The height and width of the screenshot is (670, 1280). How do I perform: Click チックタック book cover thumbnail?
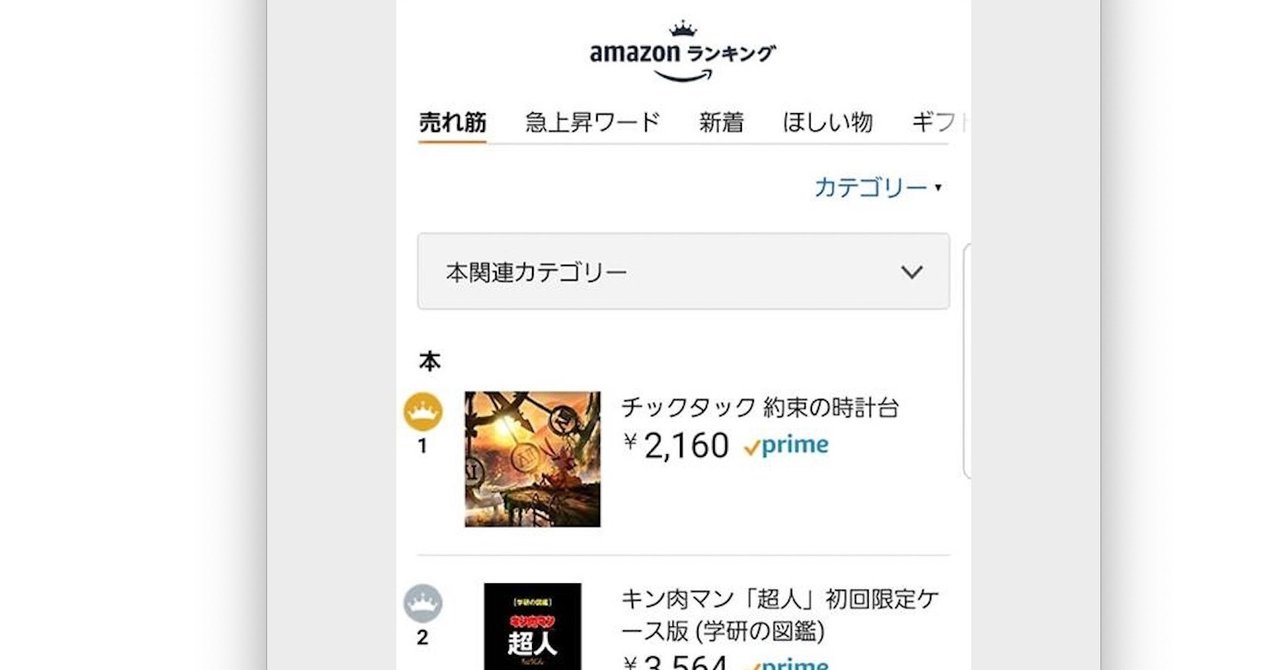532,459
